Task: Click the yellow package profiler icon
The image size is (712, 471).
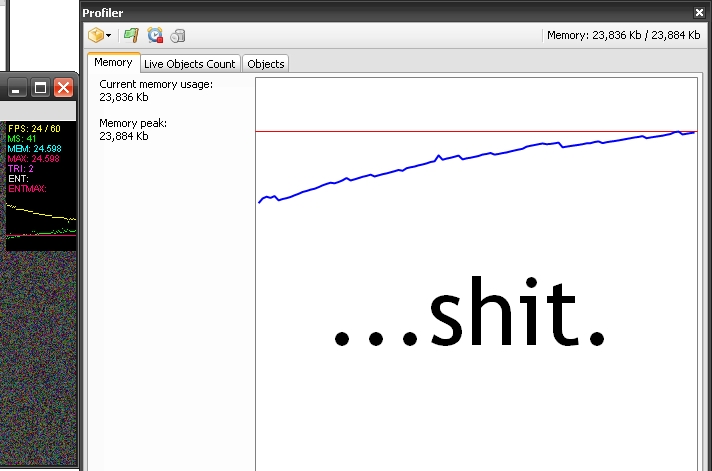Action: pyautogui.click(x=96, y=35)
